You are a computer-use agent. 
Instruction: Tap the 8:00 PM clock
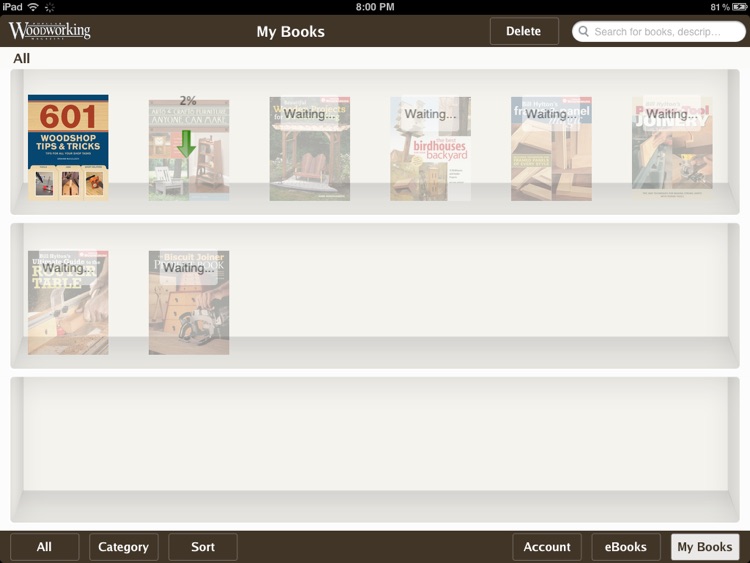[375, 7]
